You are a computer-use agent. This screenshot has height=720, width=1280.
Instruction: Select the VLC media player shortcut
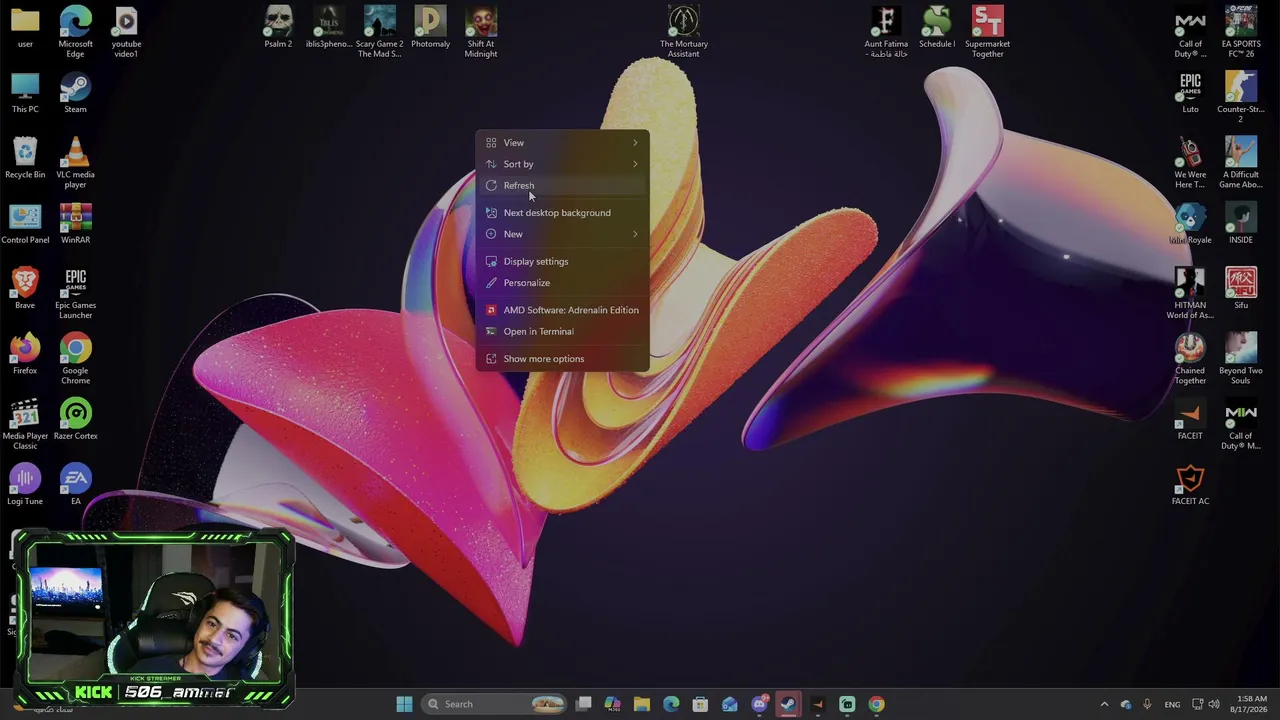[x=75, y=164]
